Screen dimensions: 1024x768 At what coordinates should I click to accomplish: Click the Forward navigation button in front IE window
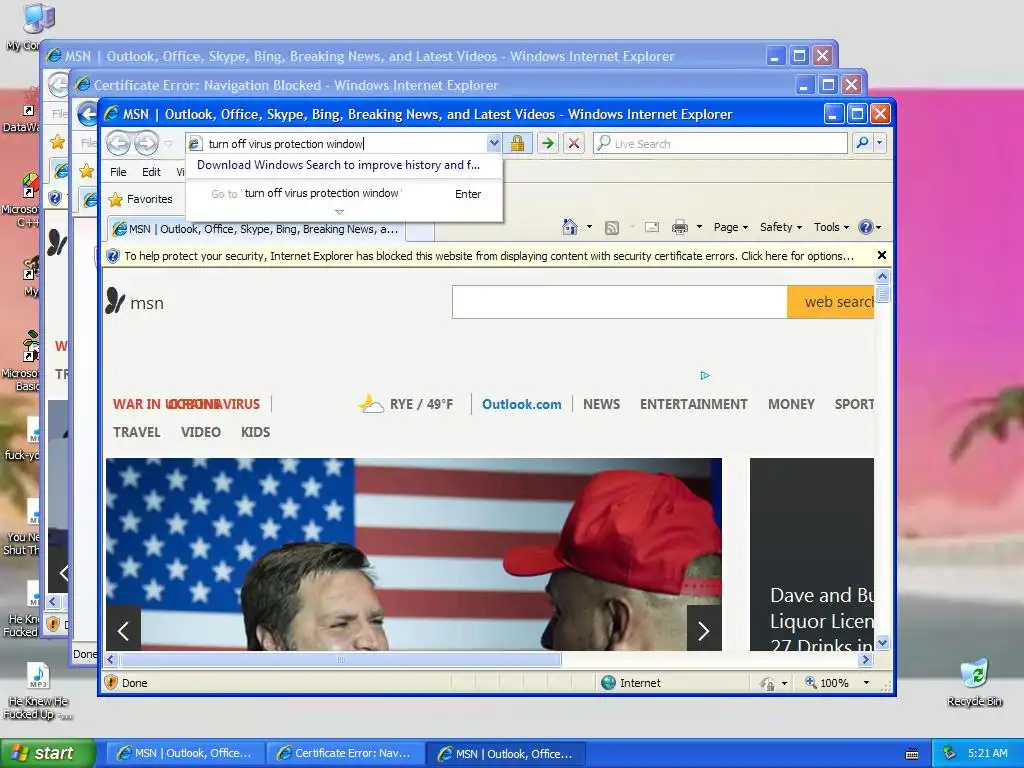(146, 143)
